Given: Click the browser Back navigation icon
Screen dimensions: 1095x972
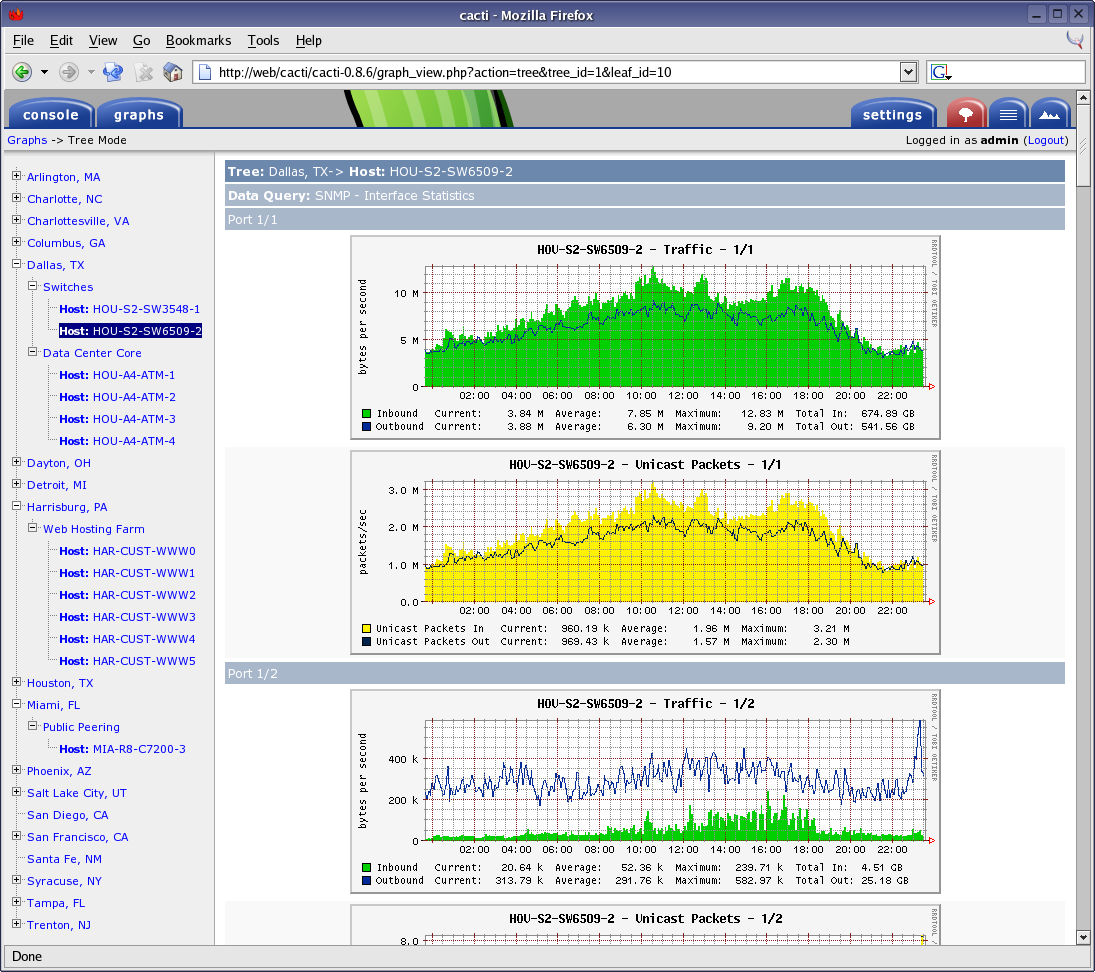Looking at the screenshot, I should pos(21,72).
